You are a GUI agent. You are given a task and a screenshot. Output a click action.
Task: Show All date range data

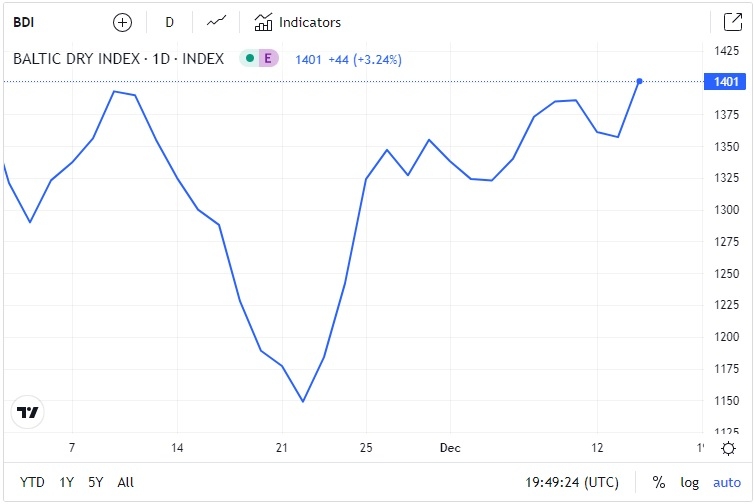click(125, 482)
